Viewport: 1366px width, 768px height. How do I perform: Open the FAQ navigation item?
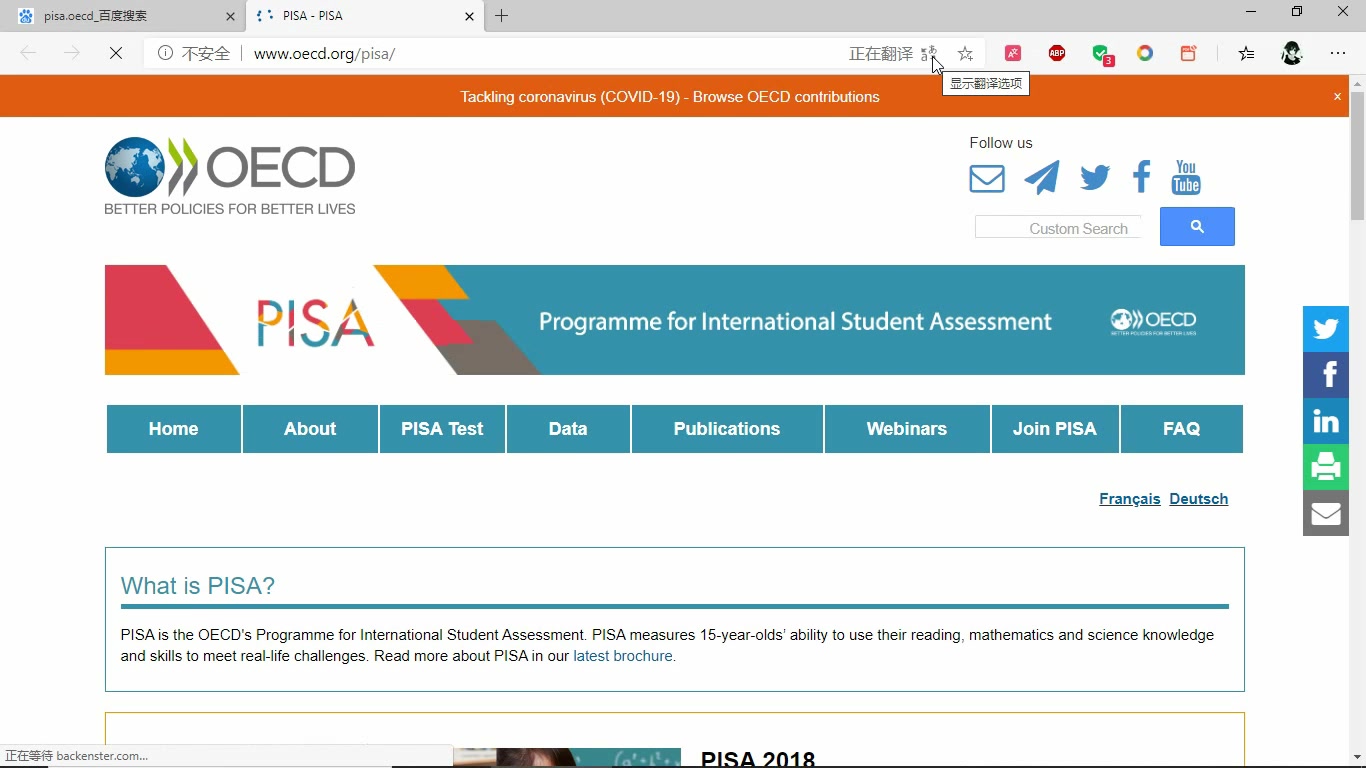tap(1181, 429)
